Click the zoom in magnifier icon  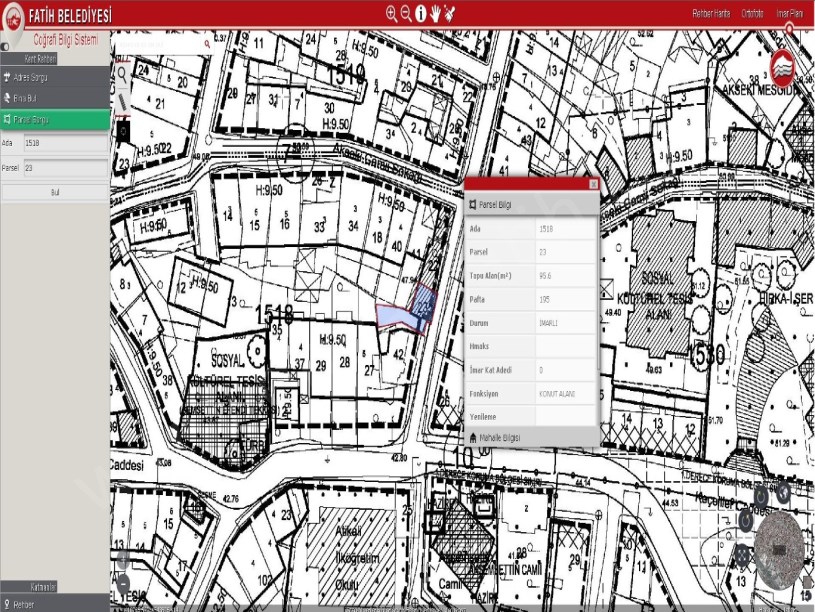tap(391, 14)
